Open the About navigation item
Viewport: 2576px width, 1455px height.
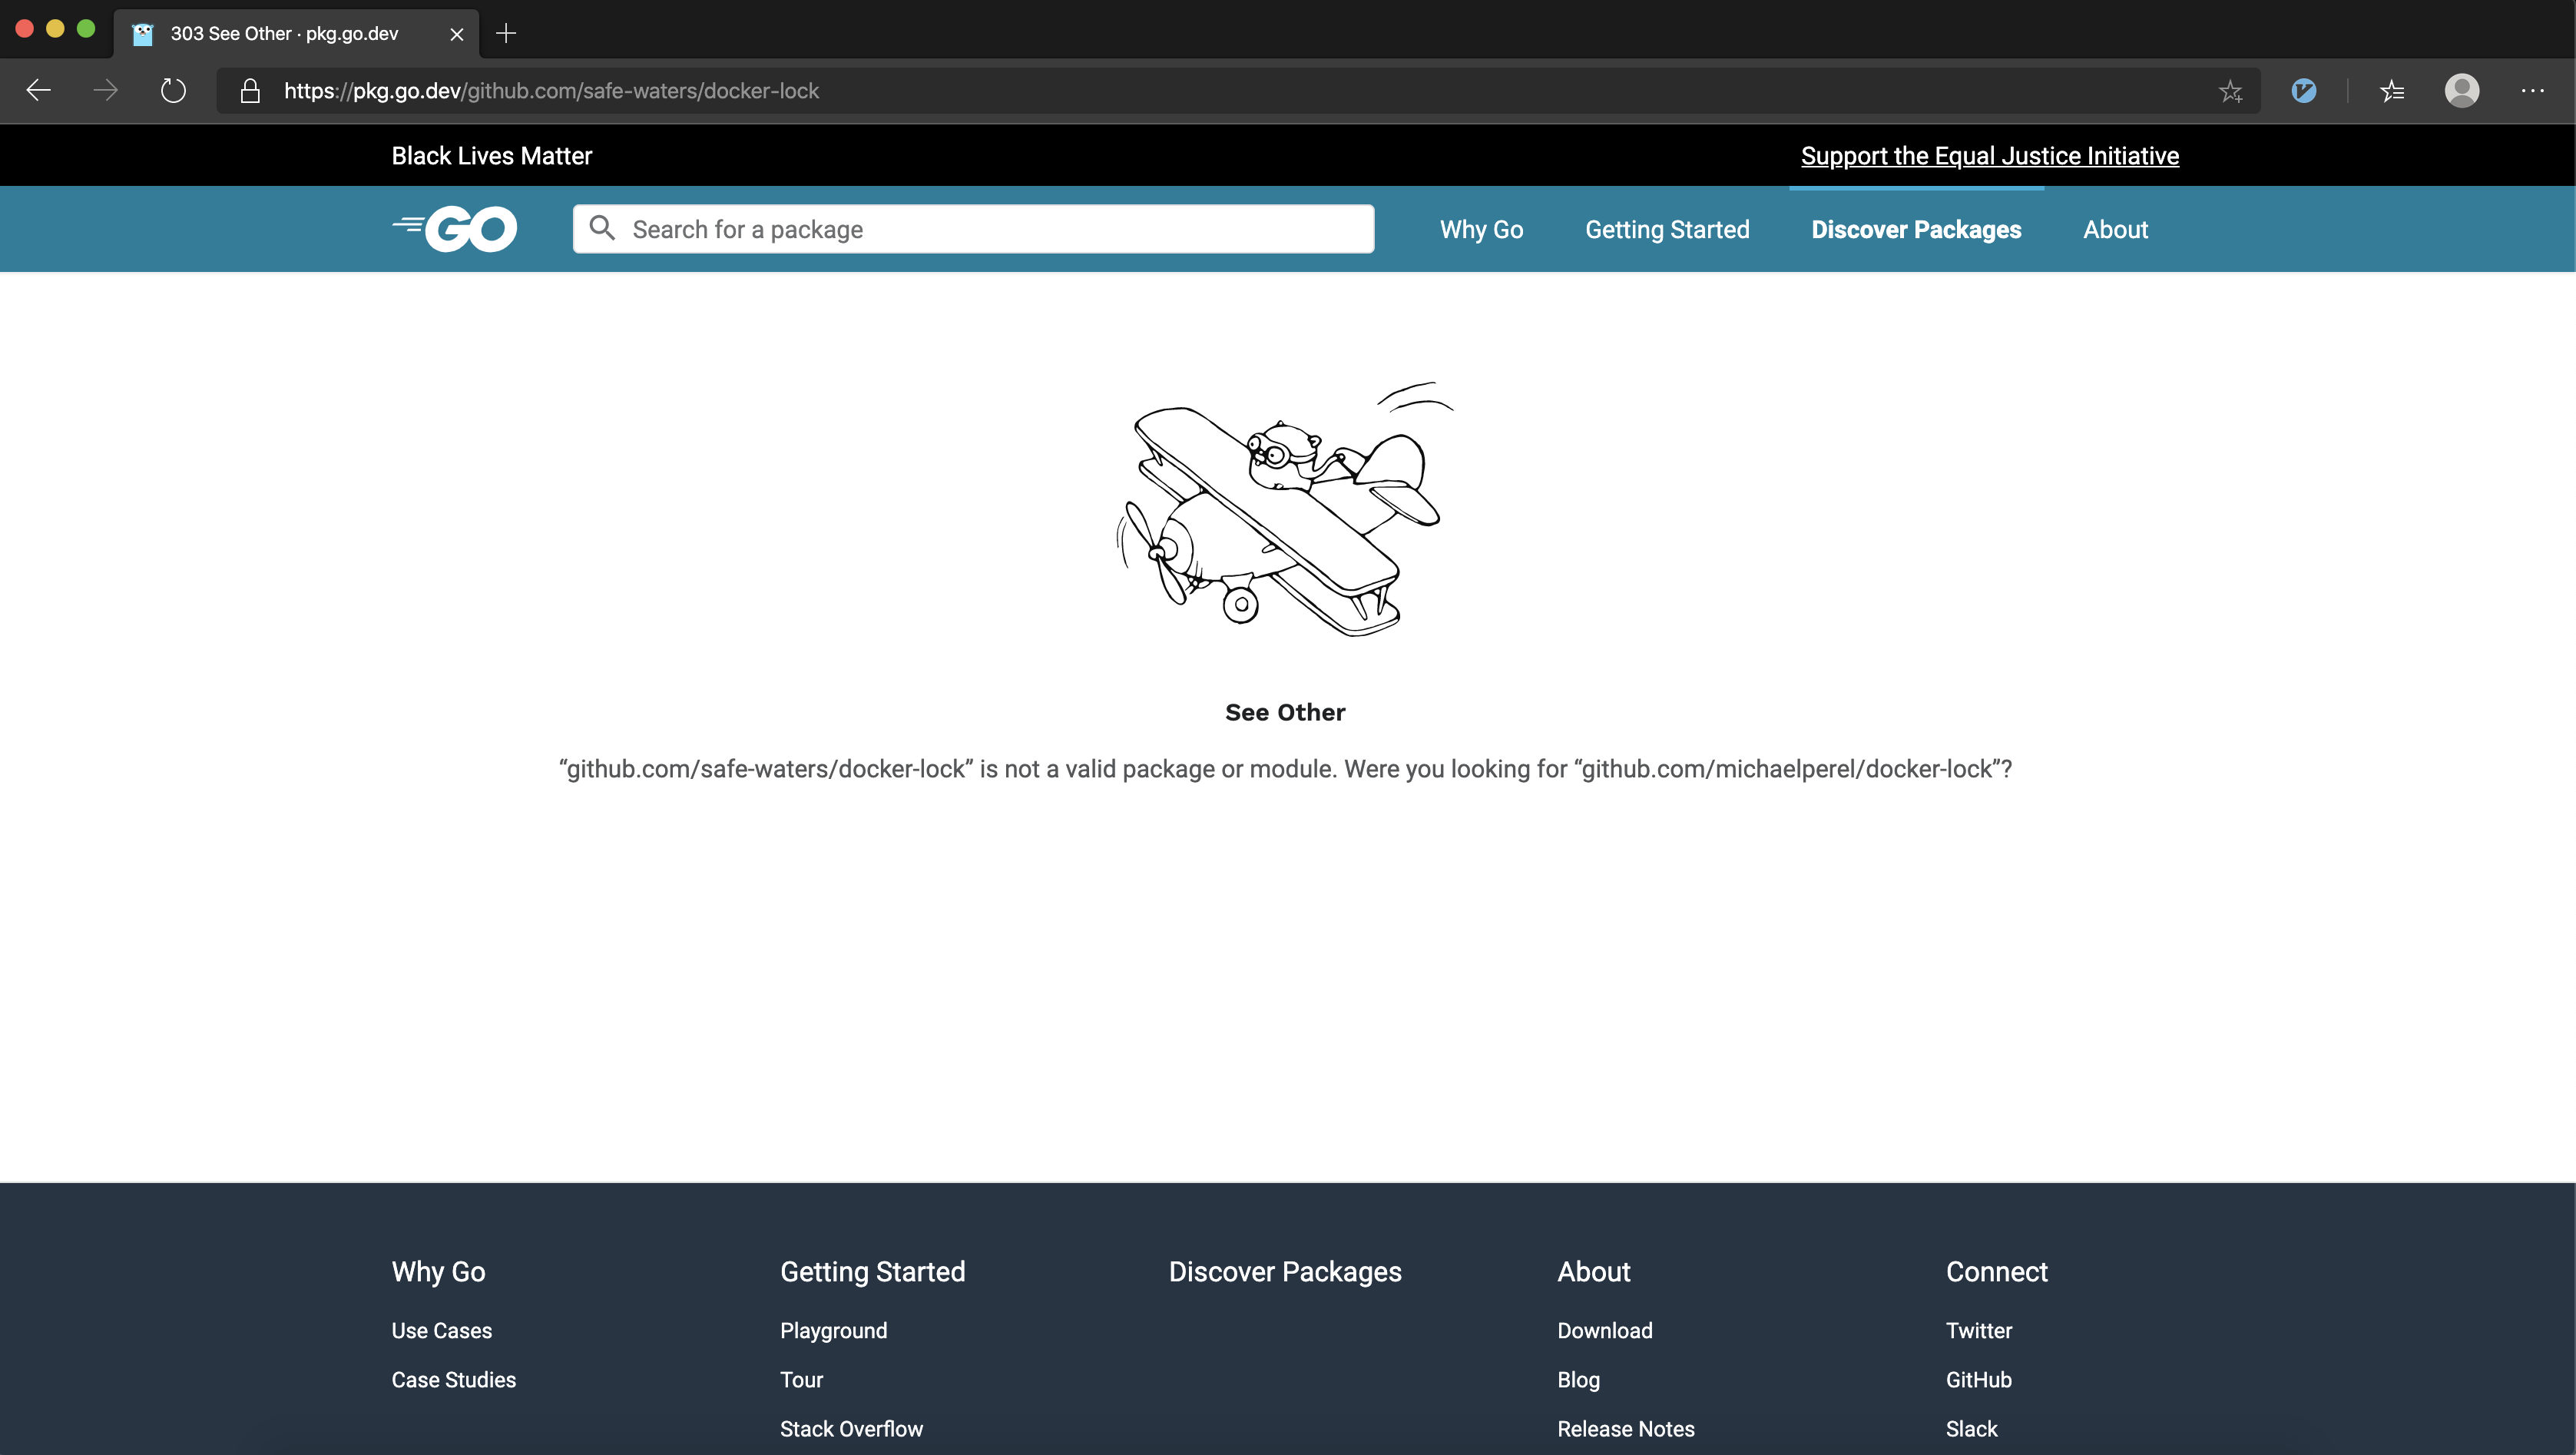coord(2114,229)
